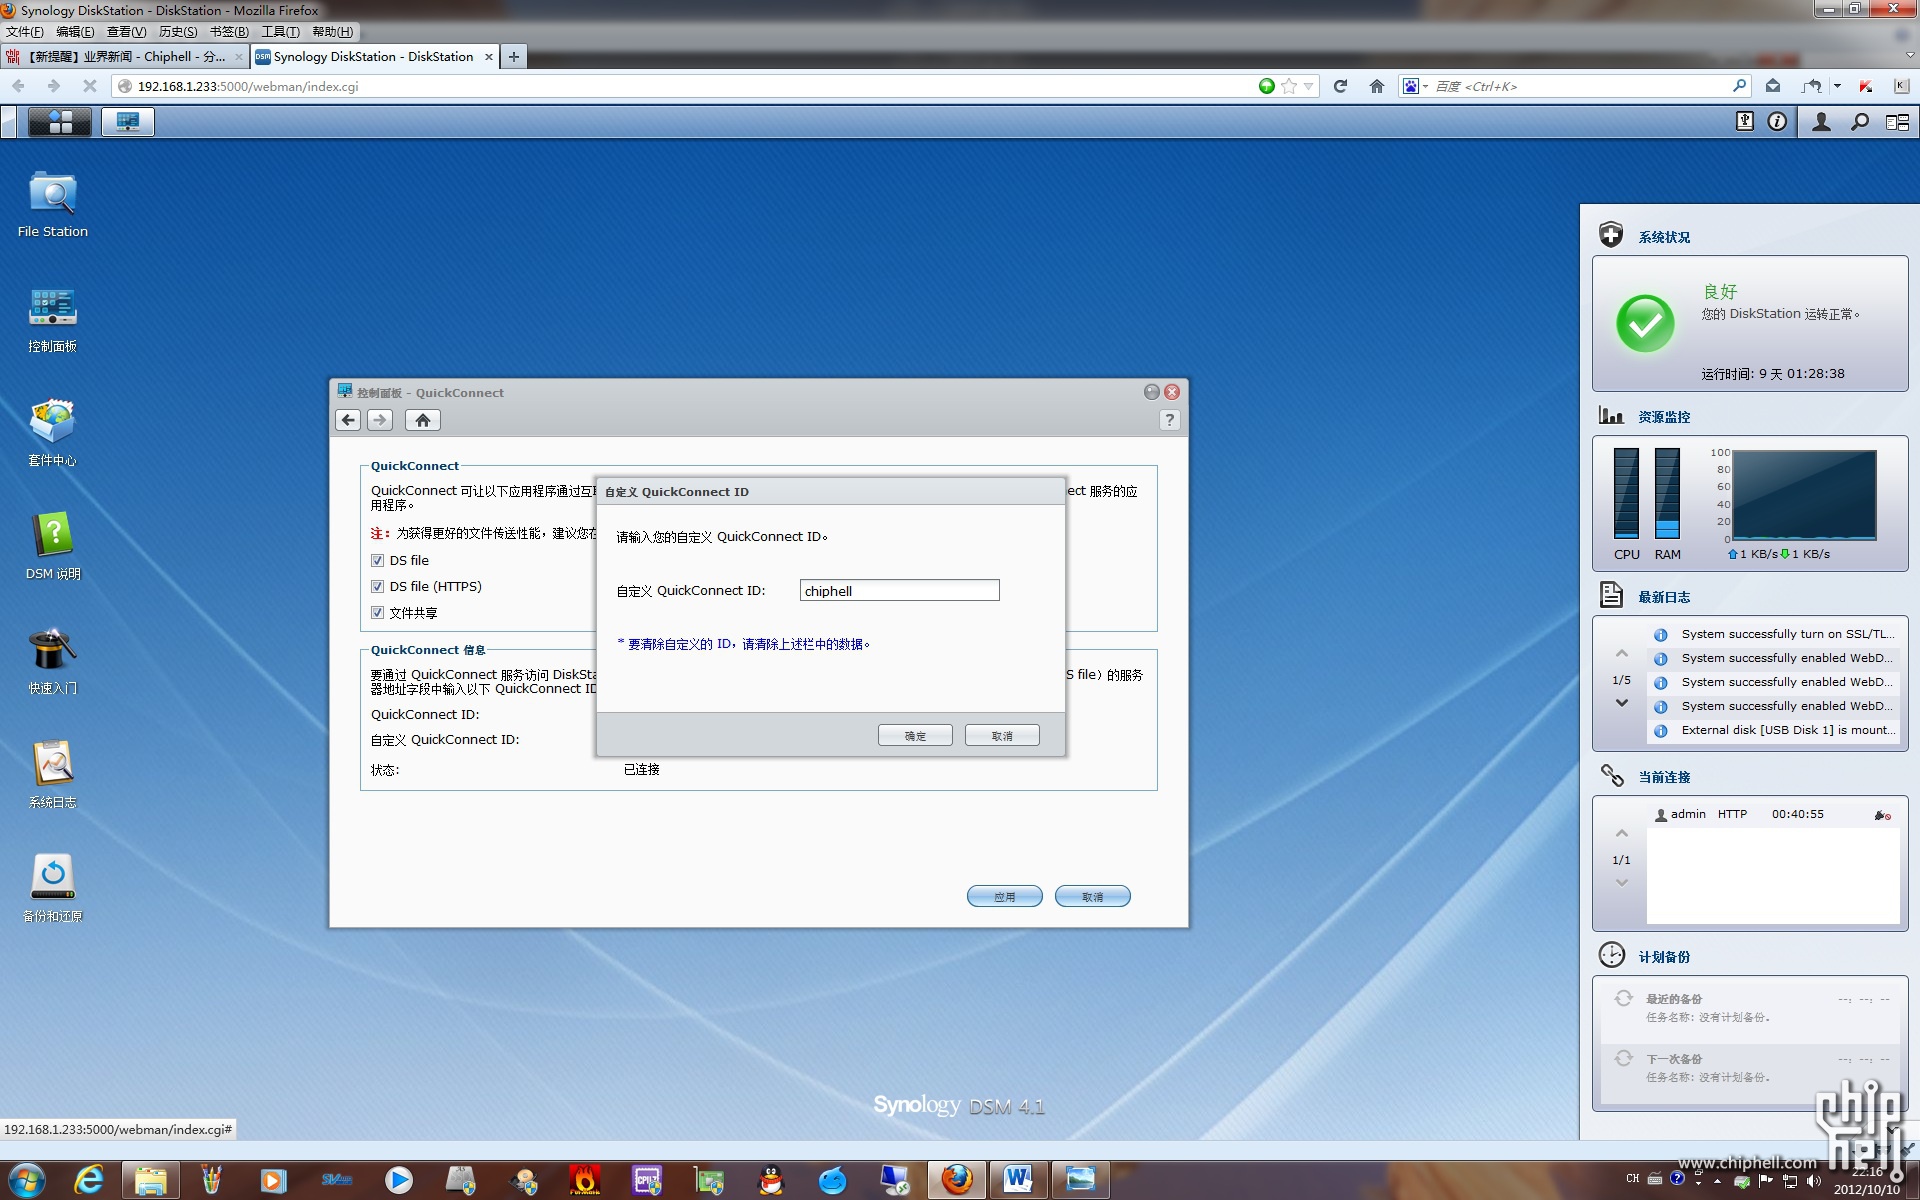Open the 工具(T) Firefox menu
Image resolution: width=1920 pixels, height=1200 pixels.
pyautogui.click(x=281, y=32)
